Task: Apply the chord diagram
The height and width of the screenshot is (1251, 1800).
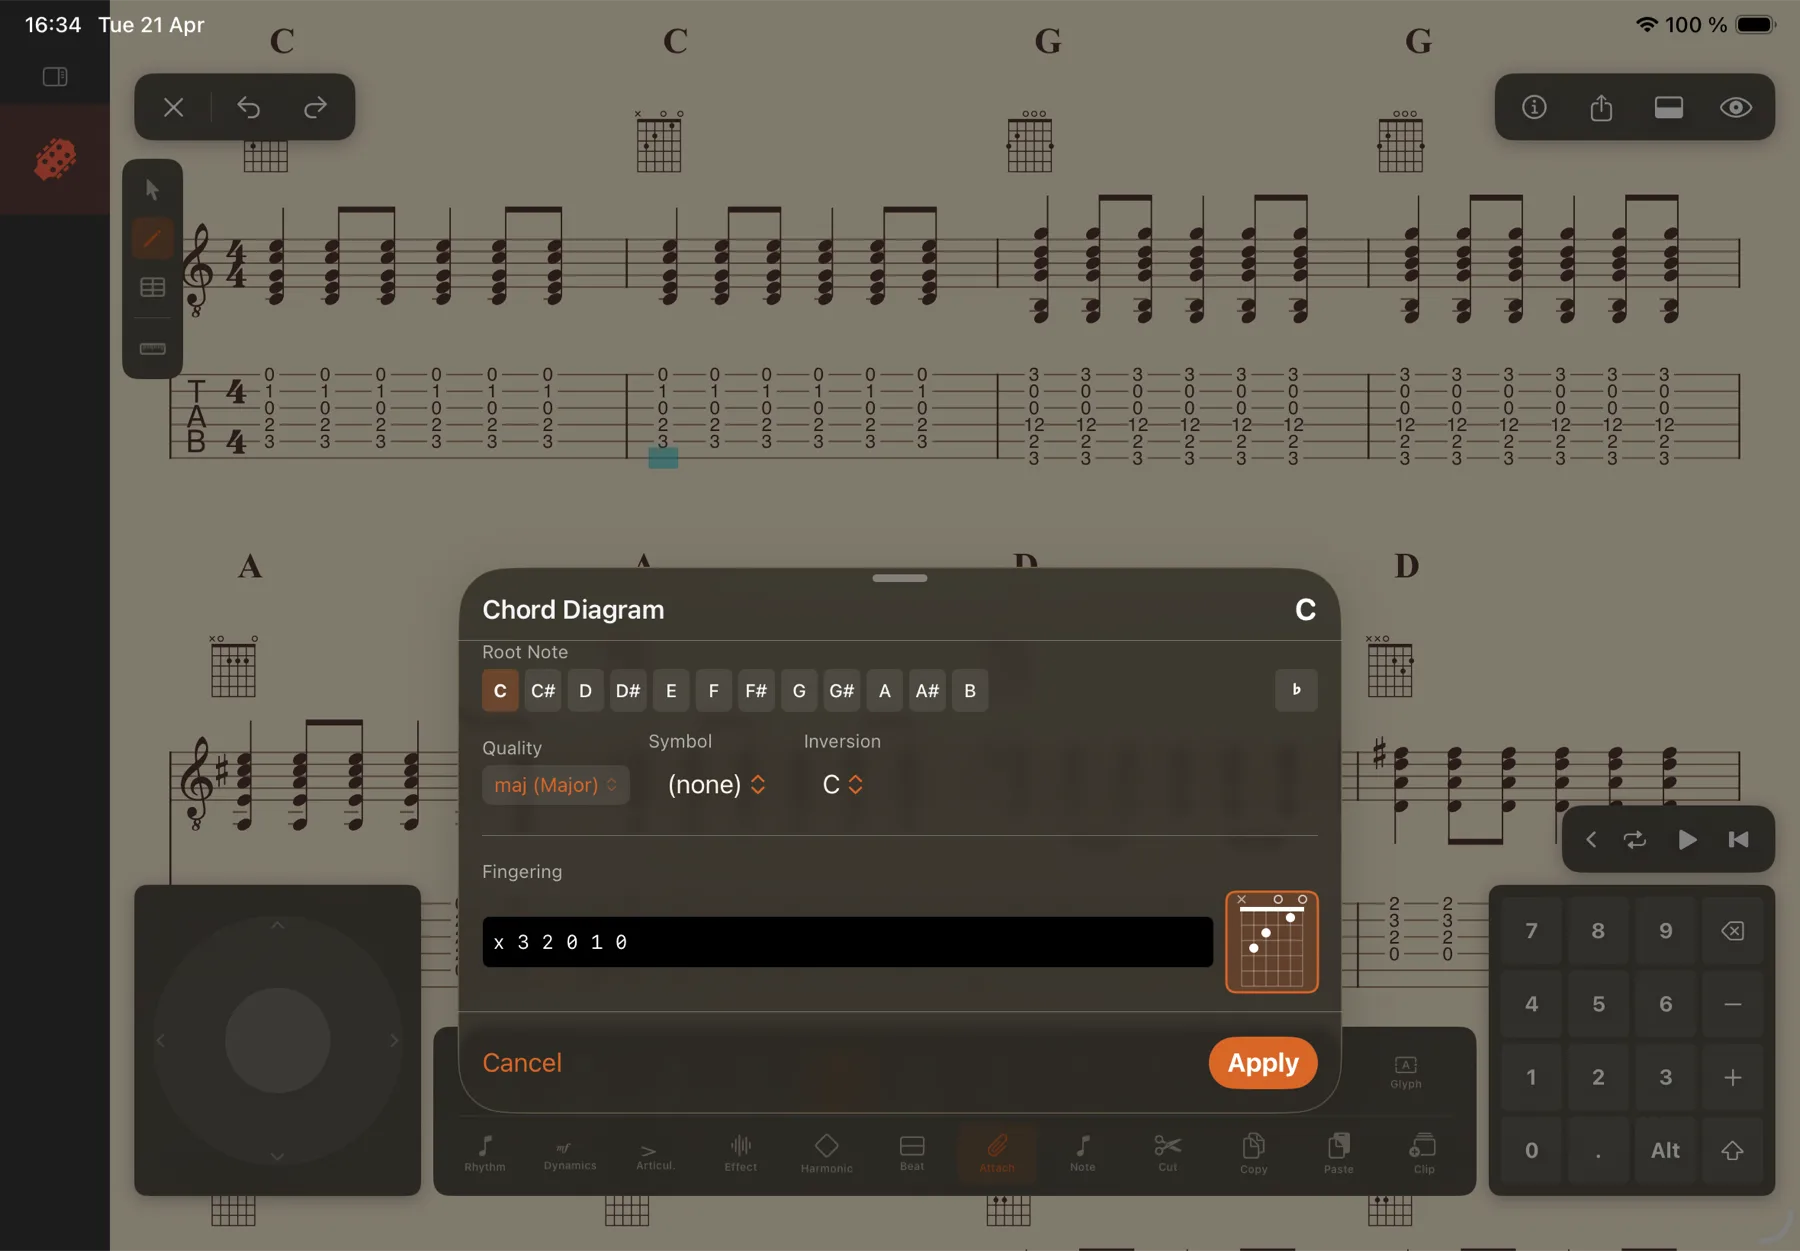Action: pos(1263,1063)
